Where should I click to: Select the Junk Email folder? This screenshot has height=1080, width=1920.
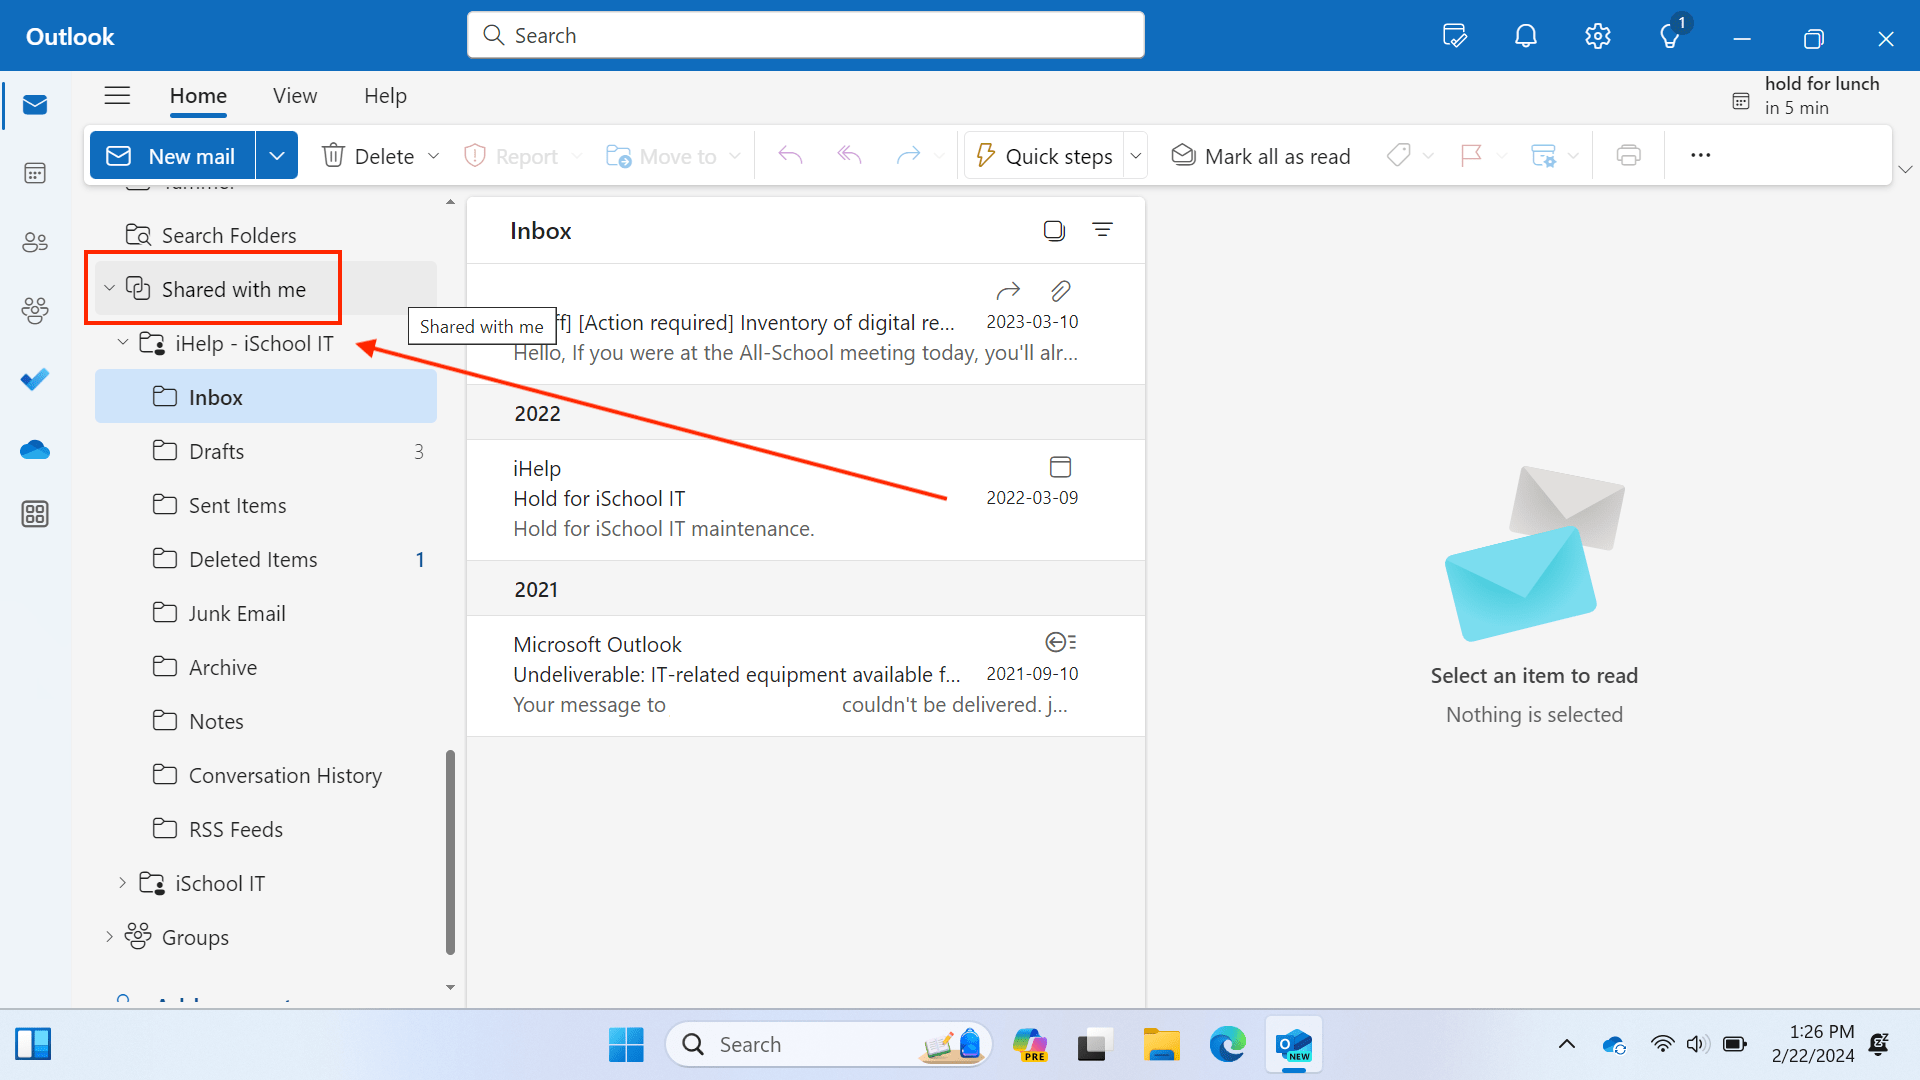coord(266,613)
